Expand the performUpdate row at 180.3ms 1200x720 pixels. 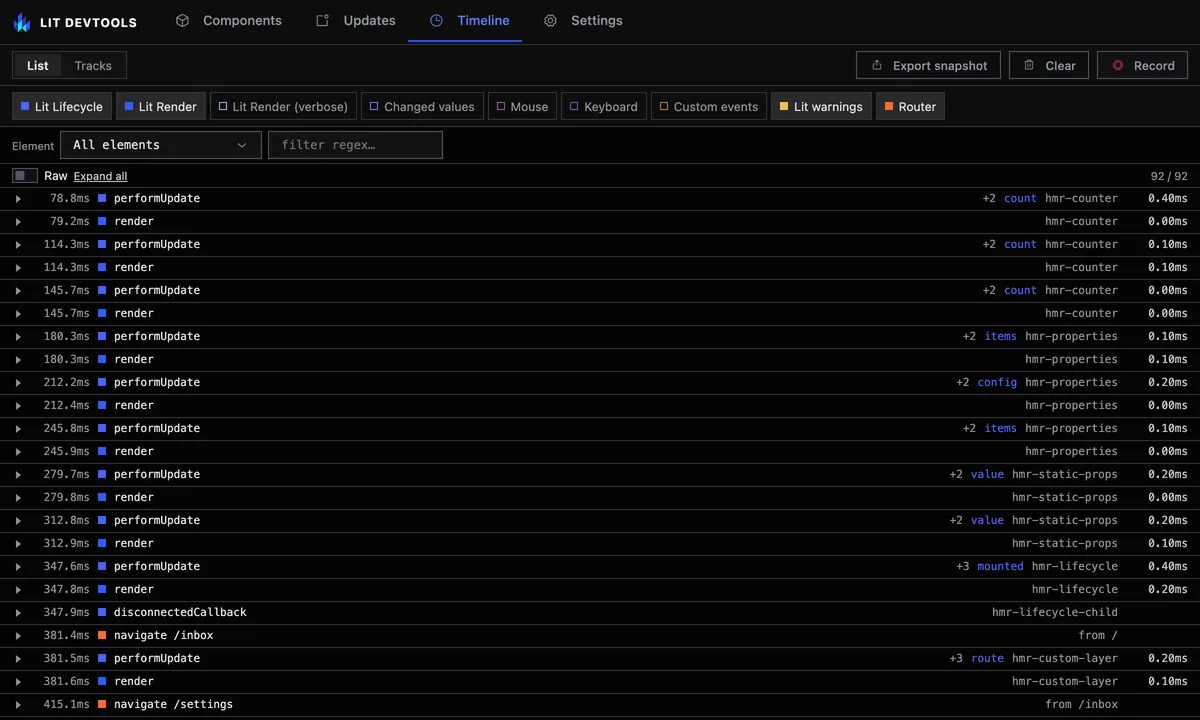click(18, 337)
